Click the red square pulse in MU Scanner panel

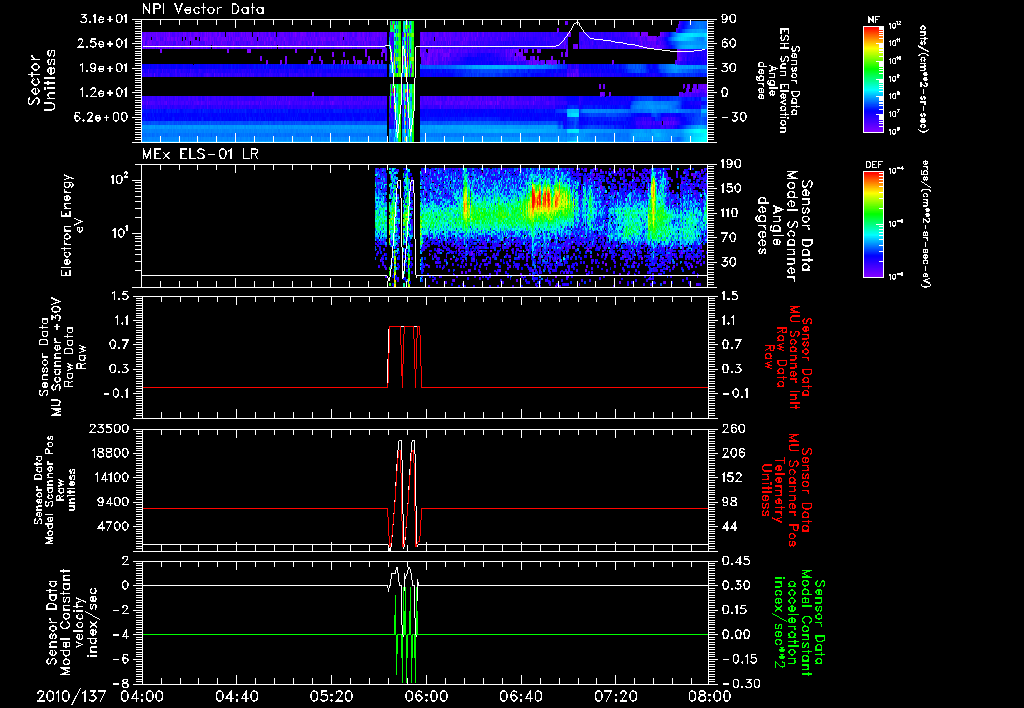pos(405,357)
